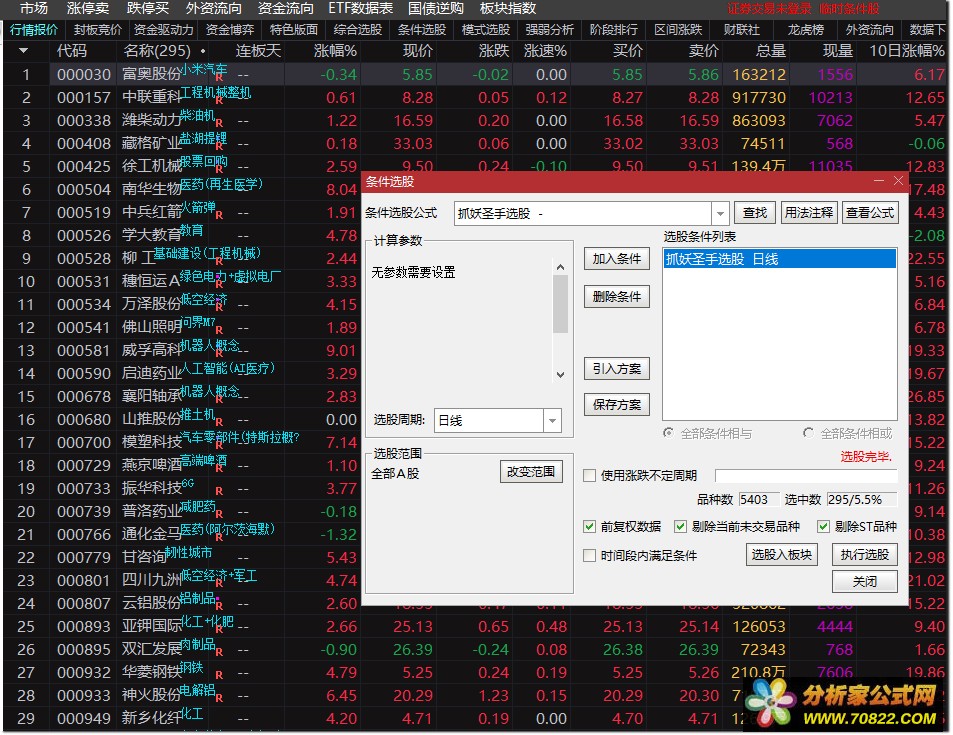Viewport: 953px width, 735px height.
Task: Toggle 剔除ST品种 checkbox
Action: pos(823,526)
